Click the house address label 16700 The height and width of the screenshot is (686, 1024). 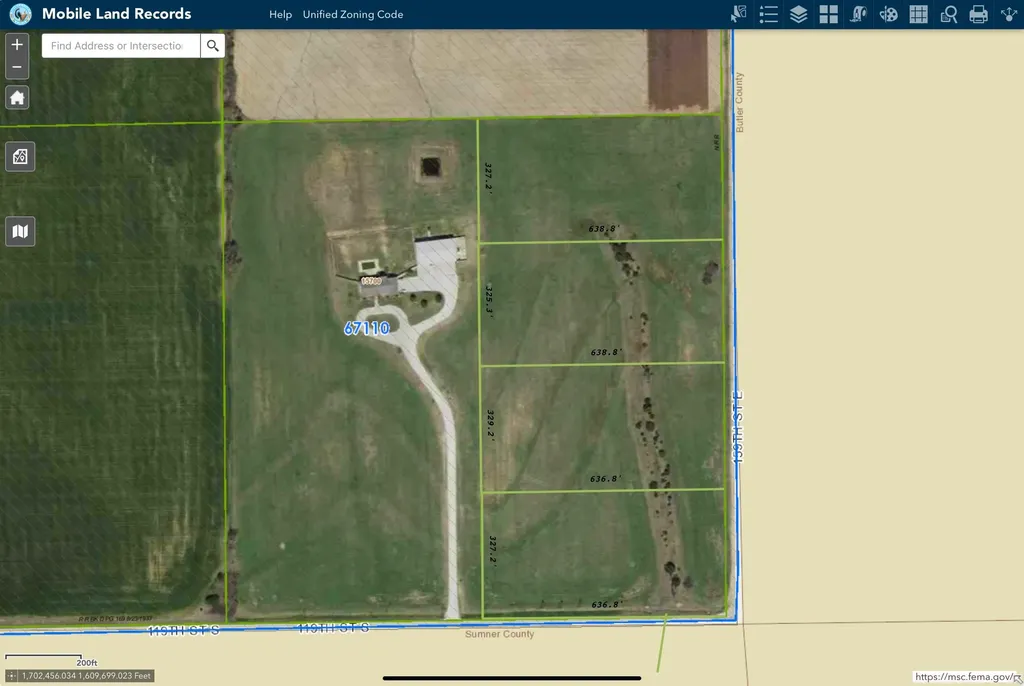(x=371, y=281)
